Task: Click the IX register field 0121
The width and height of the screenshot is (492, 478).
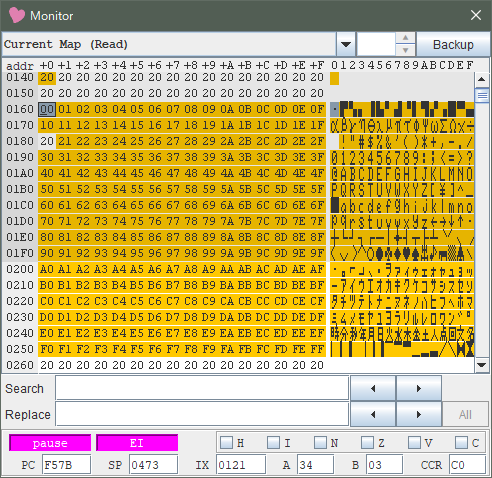Action: (241, 465)
